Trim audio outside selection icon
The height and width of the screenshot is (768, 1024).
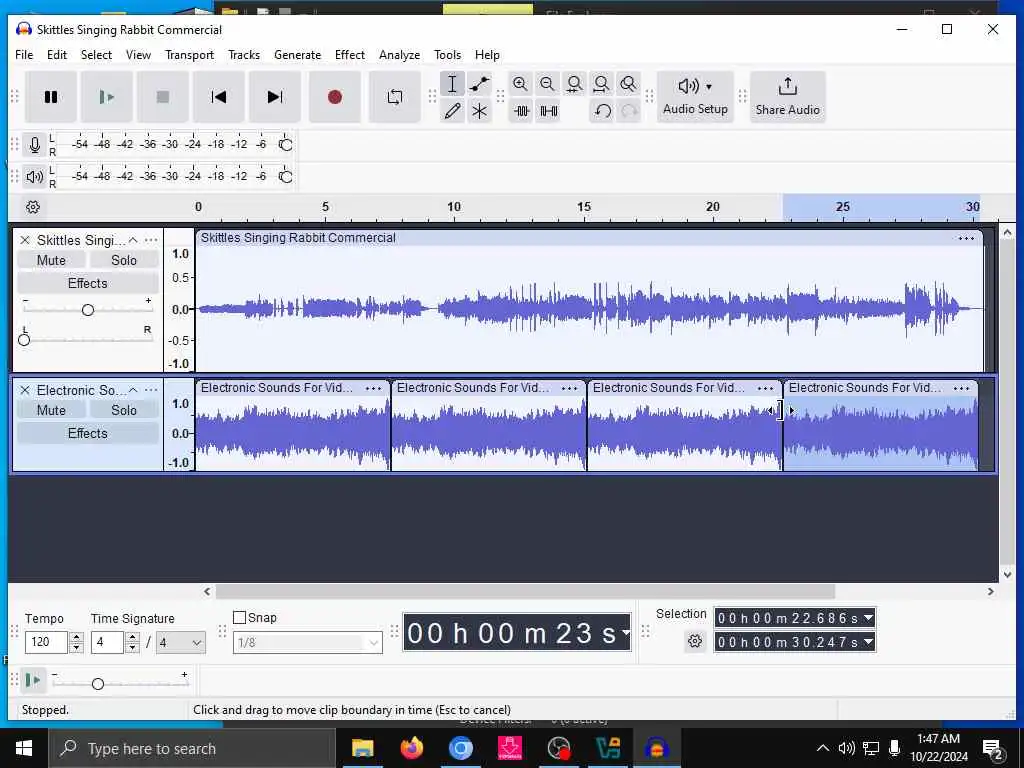tap(521, 111)
